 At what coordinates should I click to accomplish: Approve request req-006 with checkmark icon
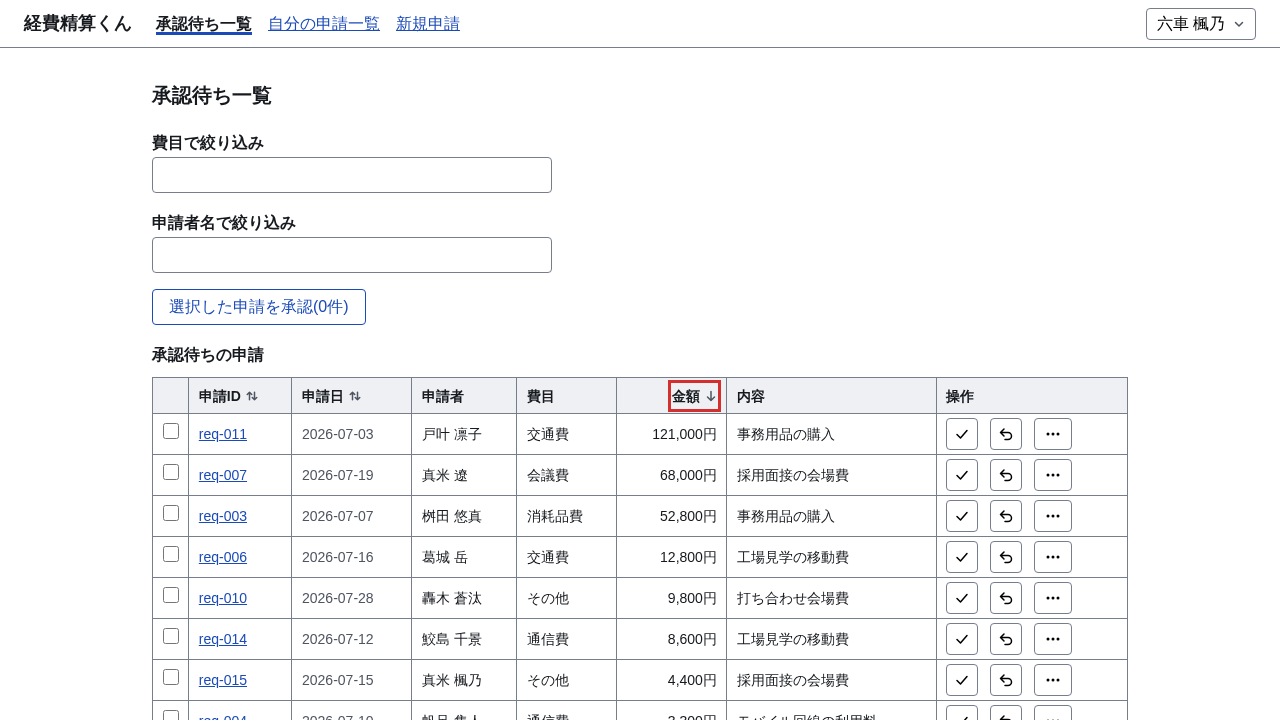(x=962, y=557)
